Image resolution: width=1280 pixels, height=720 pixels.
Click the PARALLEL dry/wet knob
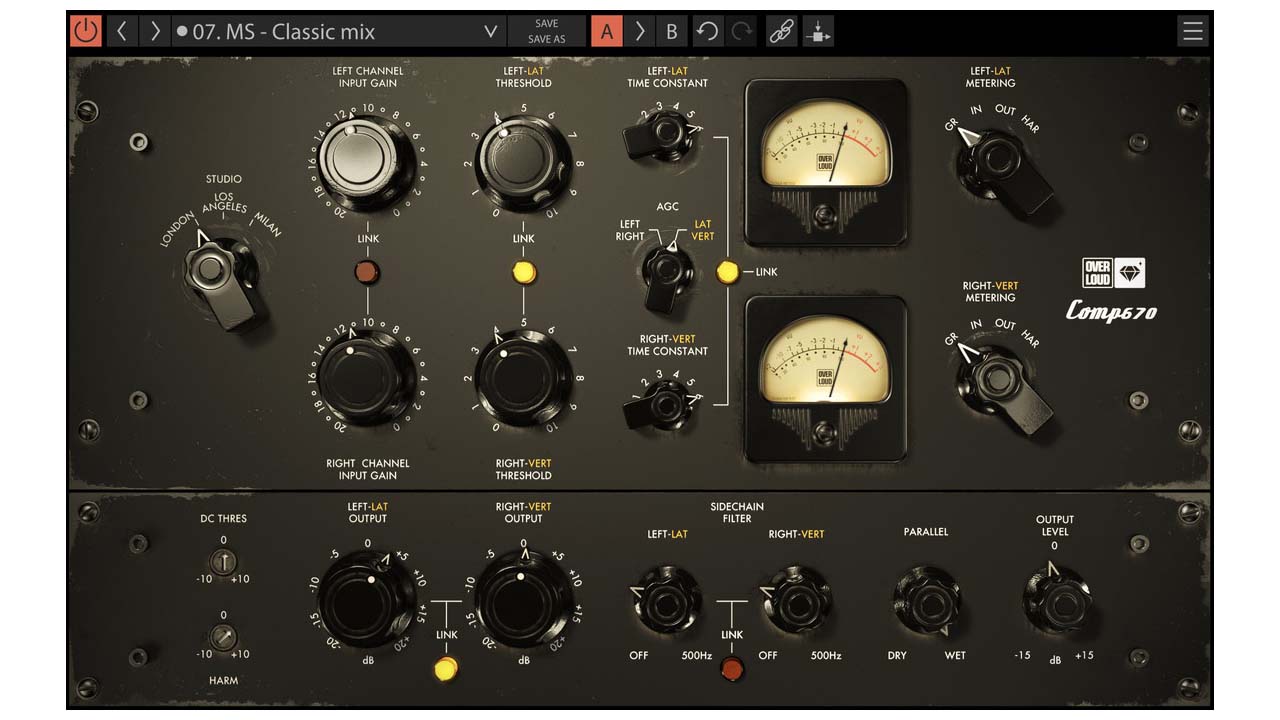tap(926, 600)
